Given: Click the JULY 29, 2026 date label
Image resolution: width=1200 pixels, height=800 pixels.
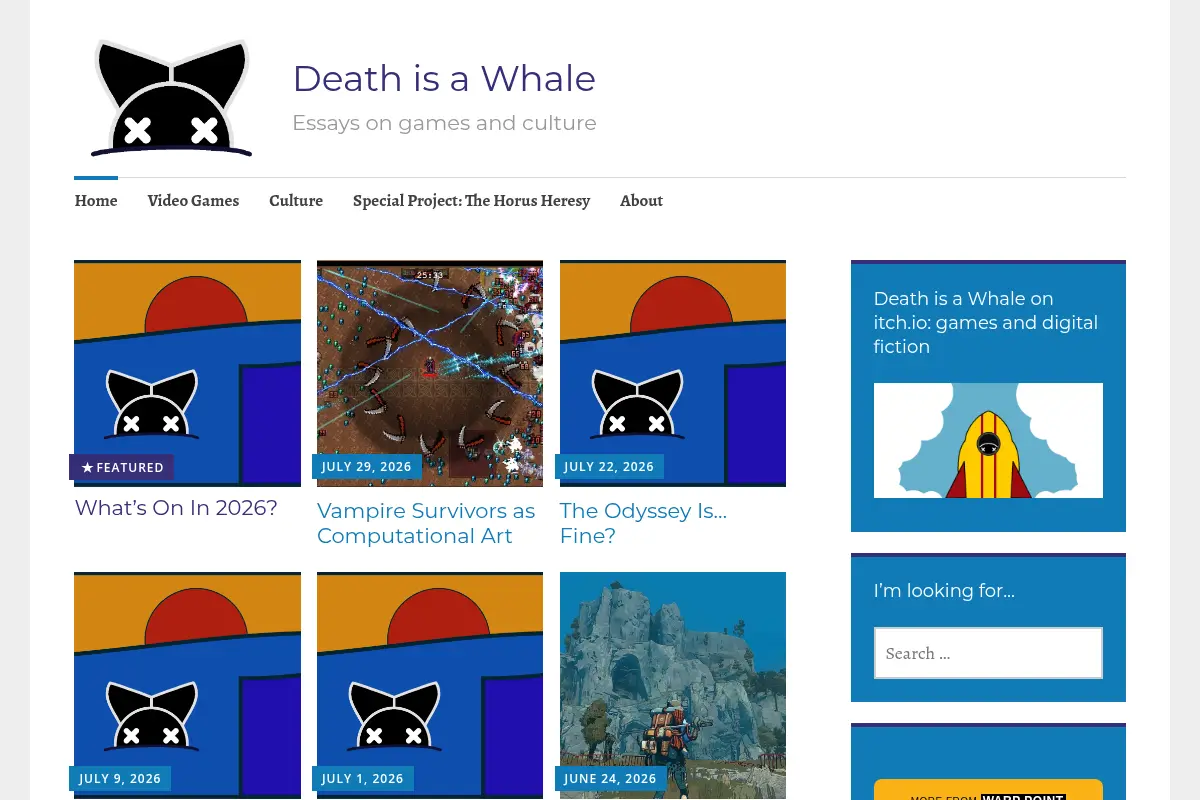Looking at the screenshot, I should point(367,467).
